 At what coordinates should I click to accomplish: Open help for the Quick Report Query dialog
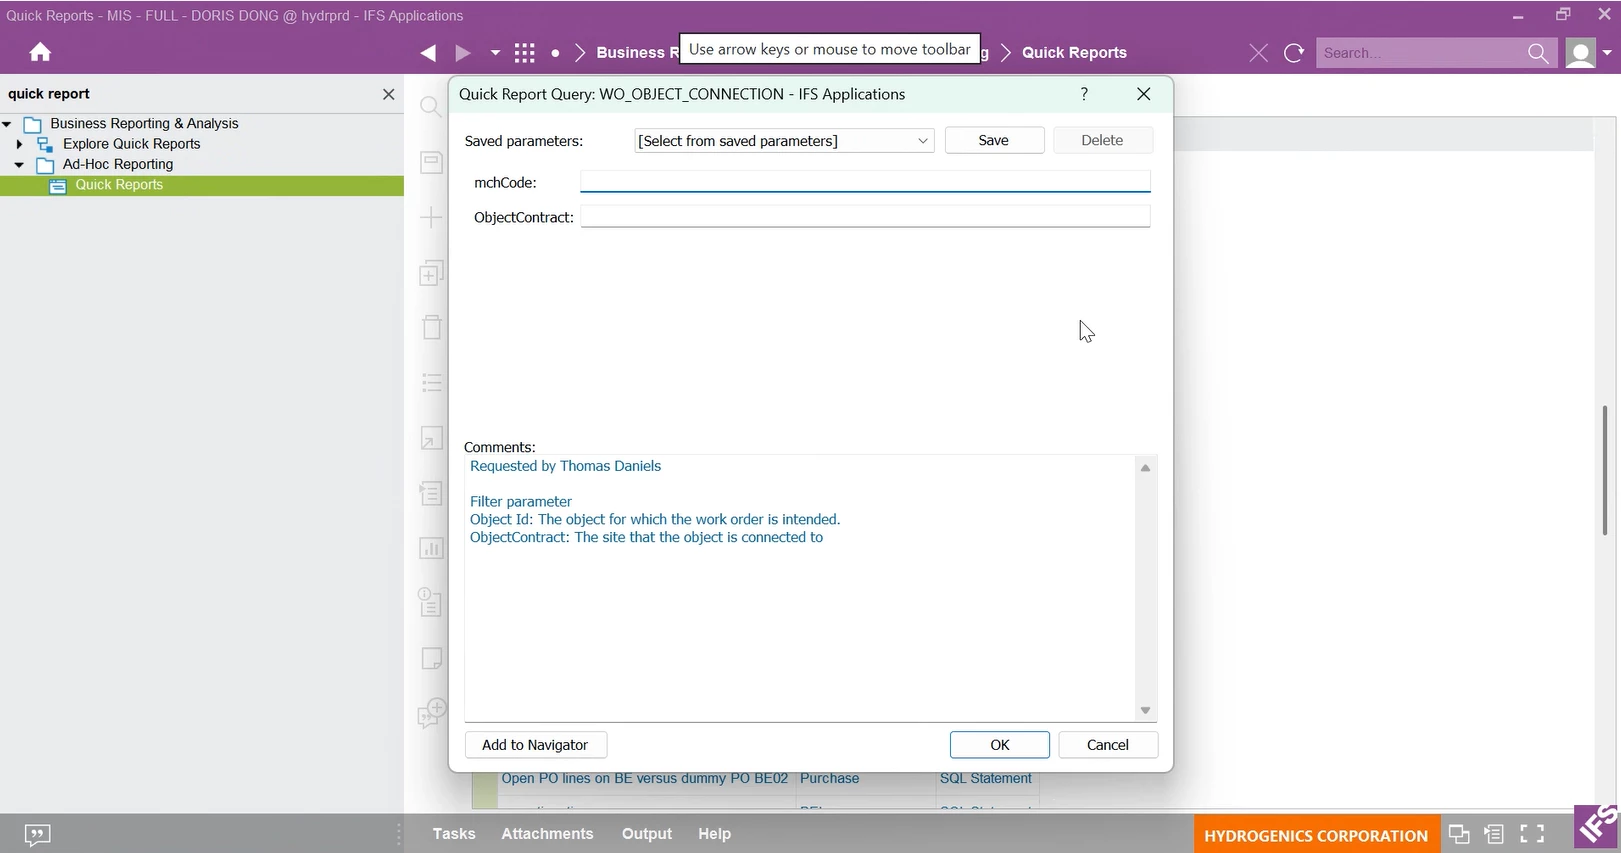click(x=1084, y=94)
